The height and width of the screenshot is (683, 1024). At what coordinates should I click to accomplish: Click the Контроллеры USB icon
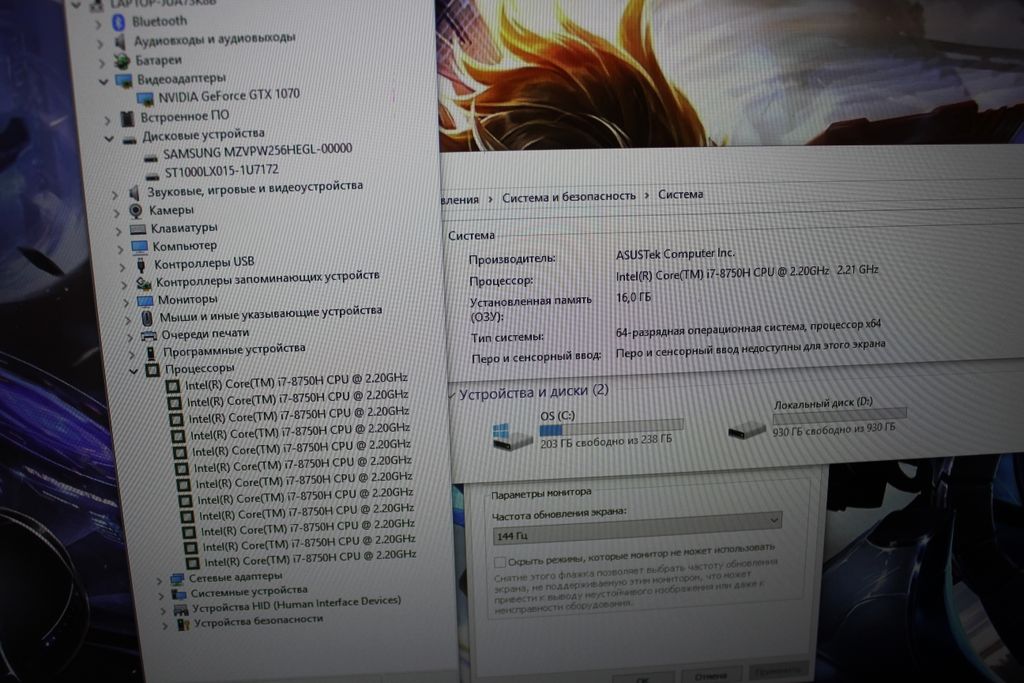(x=141, y=265)
